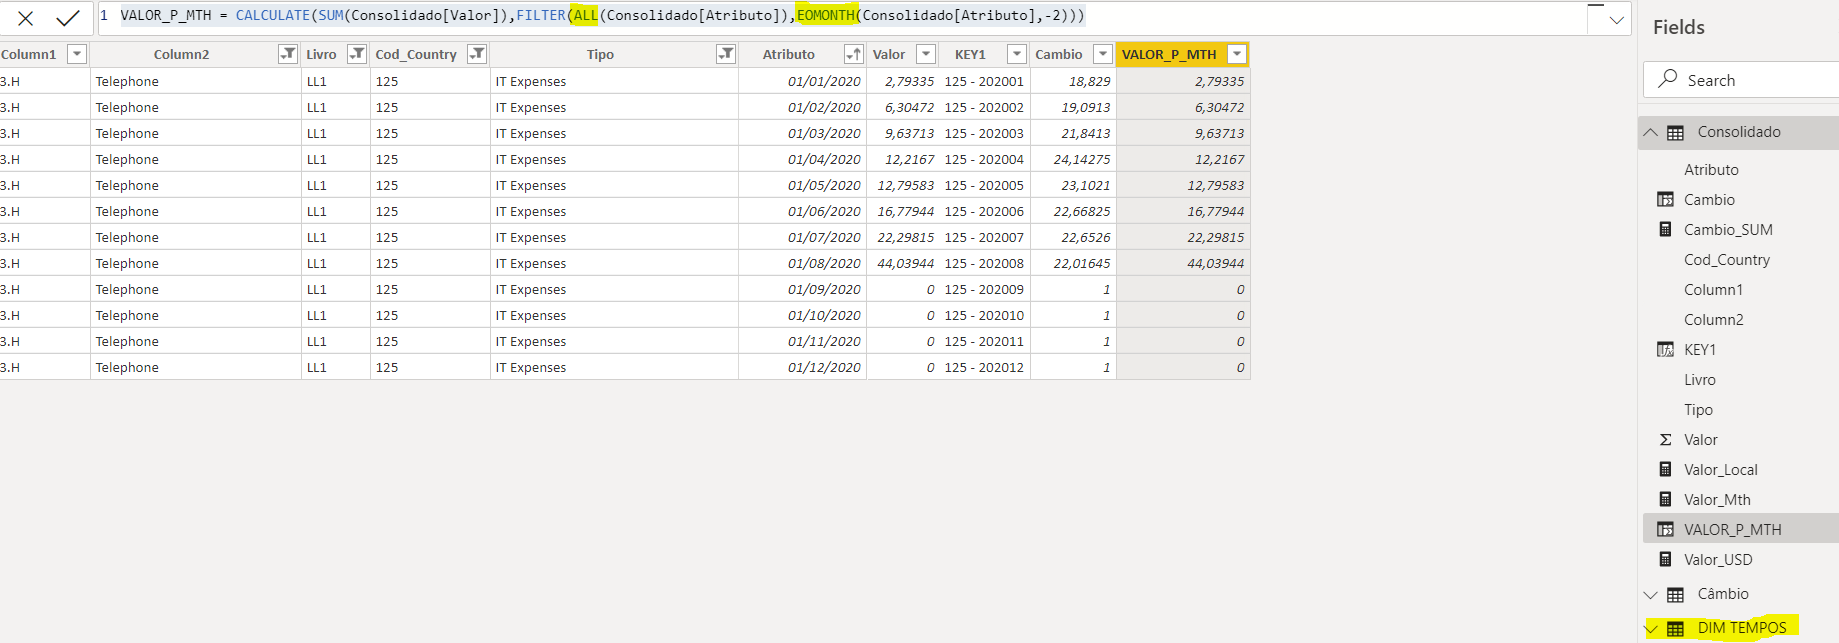Select the Tipo field in Fields
This screenshot has height=643, width=1839.
(1698, 410)
